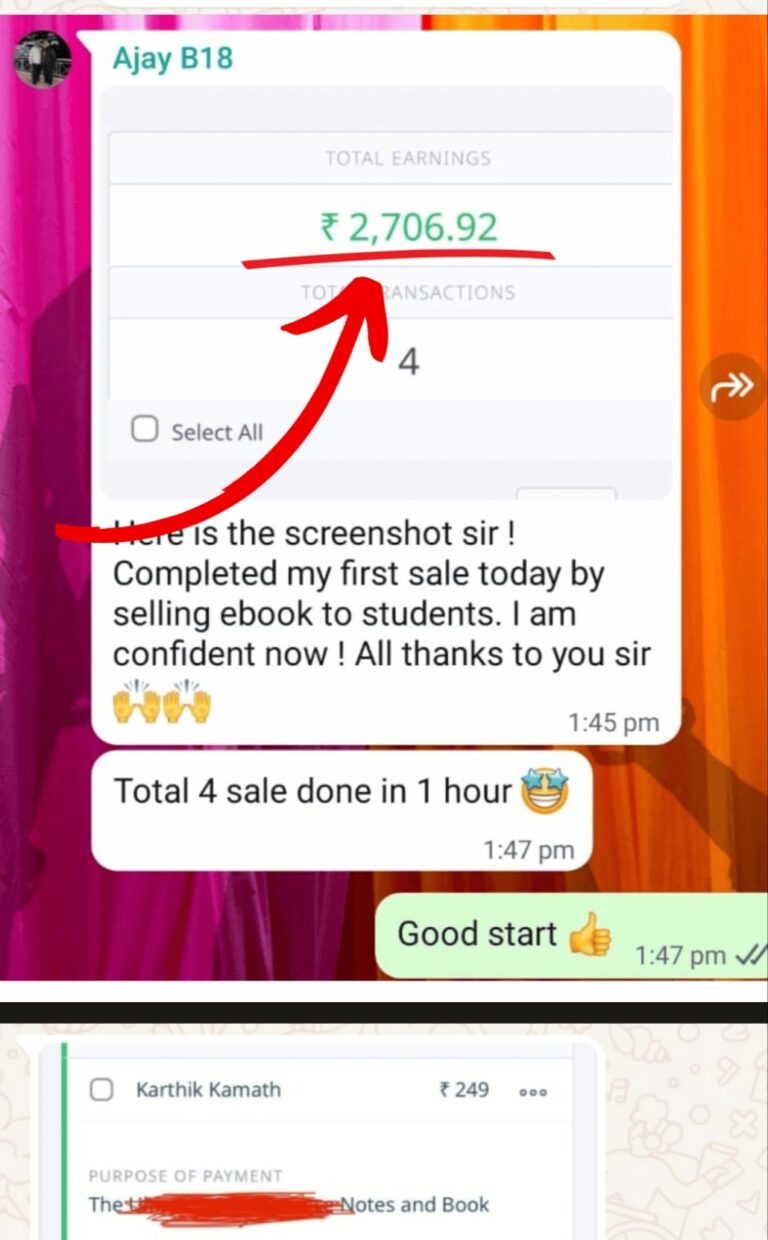Open the earnings screenshot image
The width and height of the screenshot is (768, 1240).
pos(386,292)
